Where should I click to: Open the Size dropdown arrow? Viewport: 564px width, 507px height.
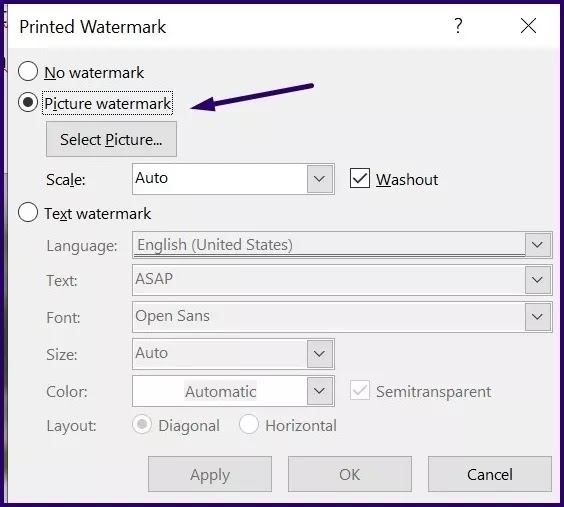tap(319, 354)
